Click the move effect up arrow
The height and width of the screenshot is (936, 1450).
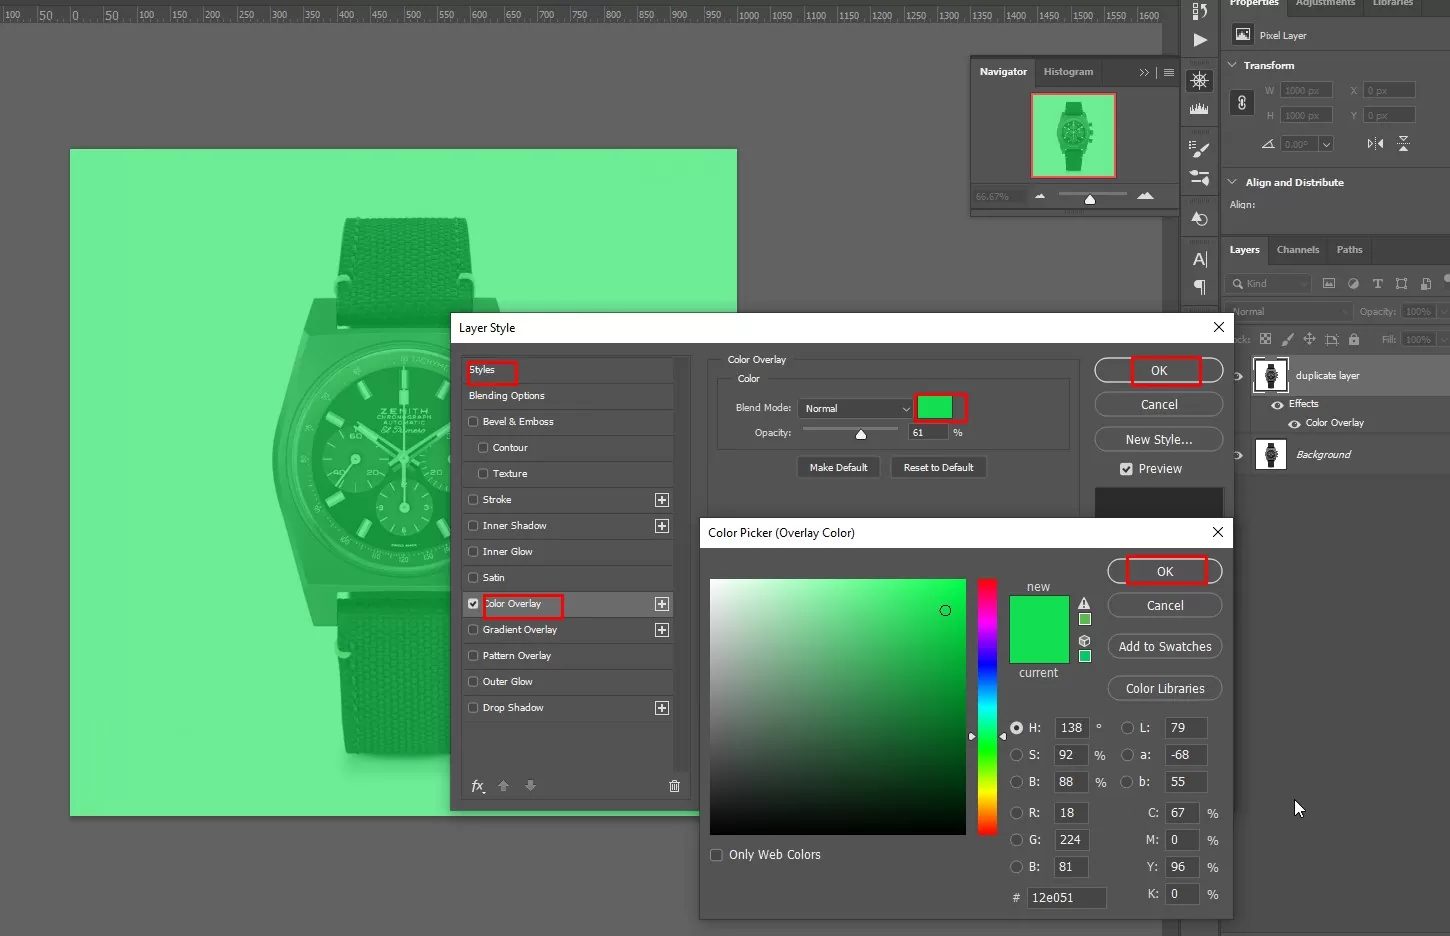coord(504,786)
